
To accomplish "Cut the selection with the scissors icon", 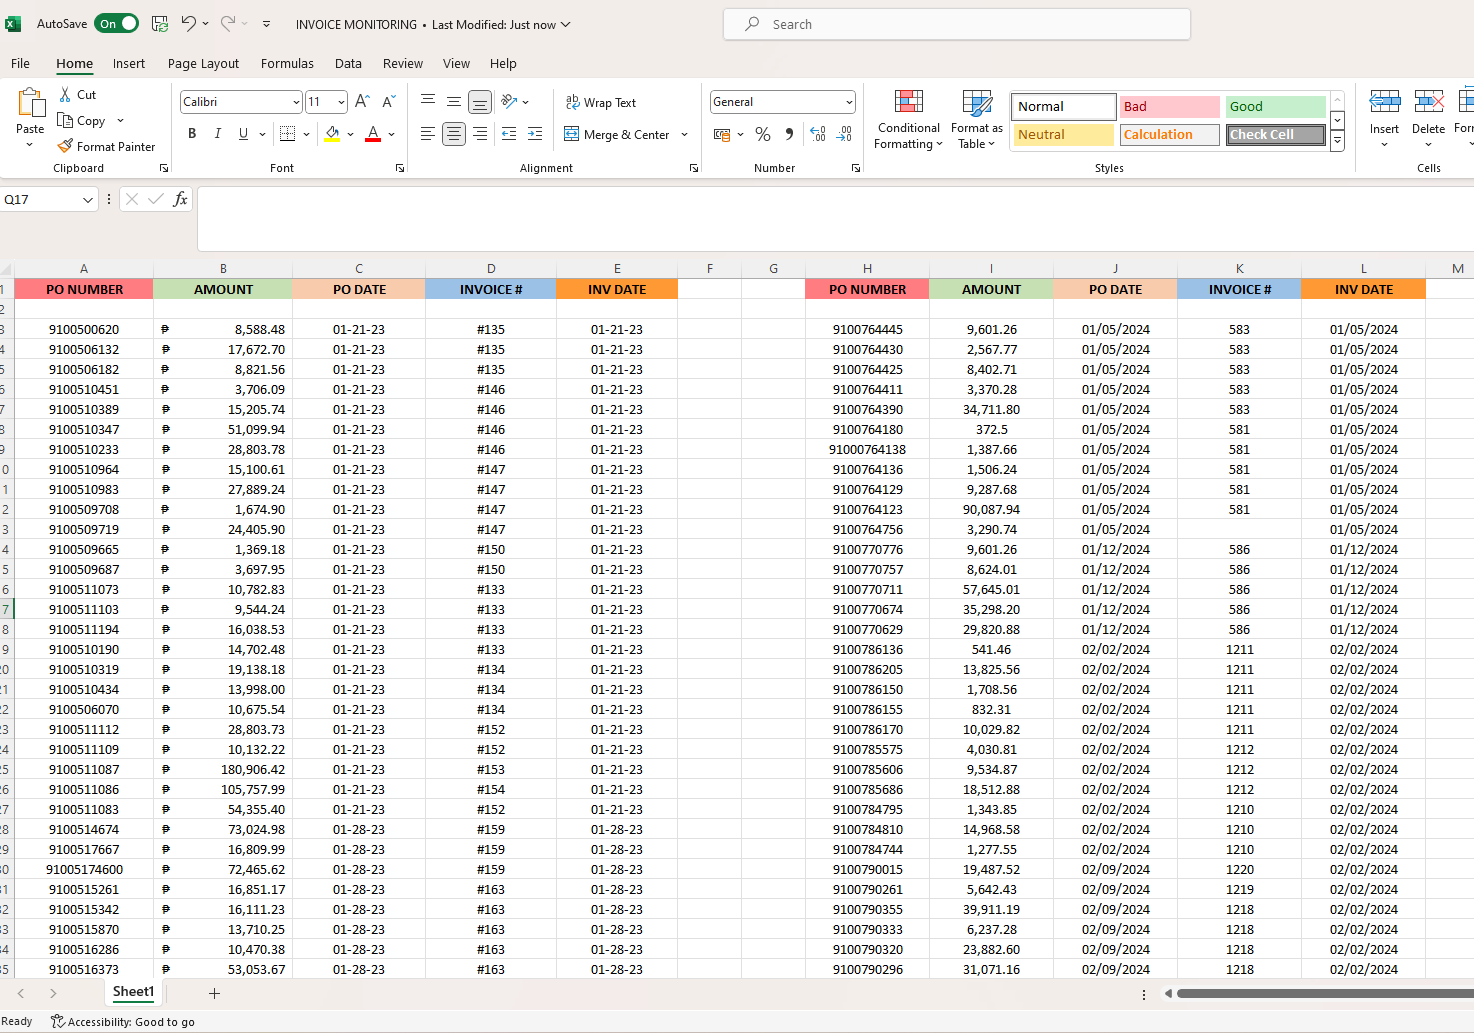I will 66,94.
